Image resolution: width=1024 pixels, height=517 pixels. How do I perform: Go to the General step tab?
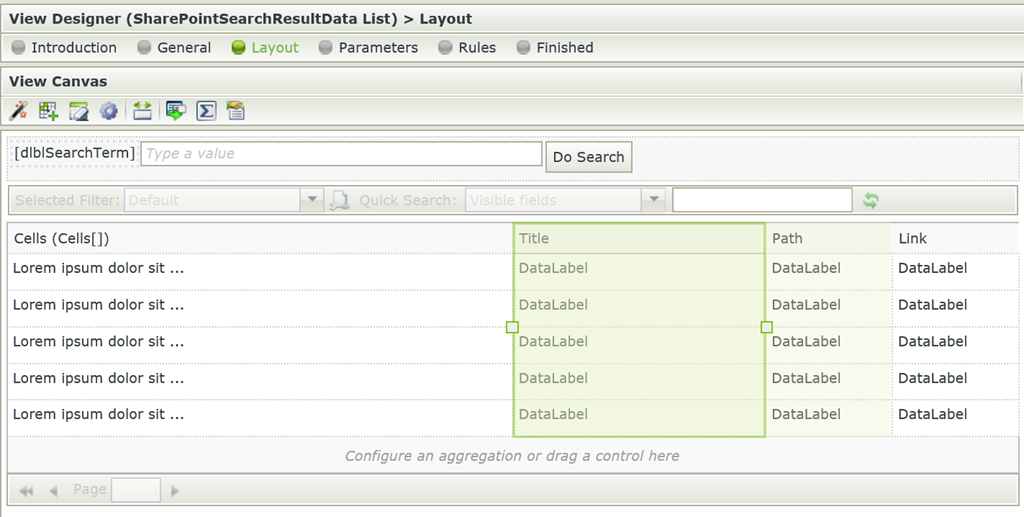174,48
